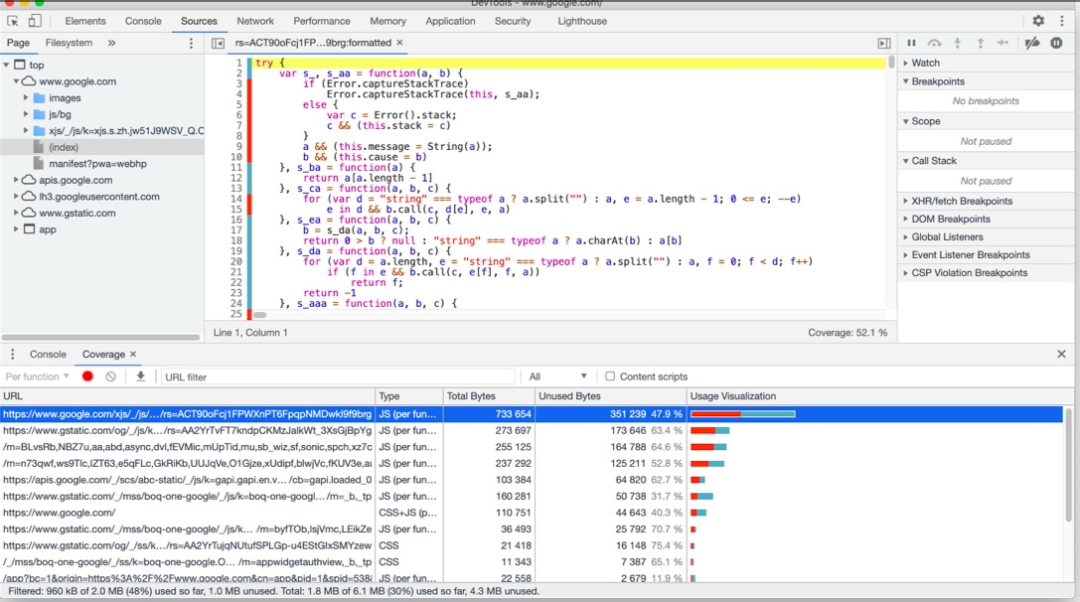Enable the Content scripts checkbox
1080x602 pixels.
tap(610, 377)
